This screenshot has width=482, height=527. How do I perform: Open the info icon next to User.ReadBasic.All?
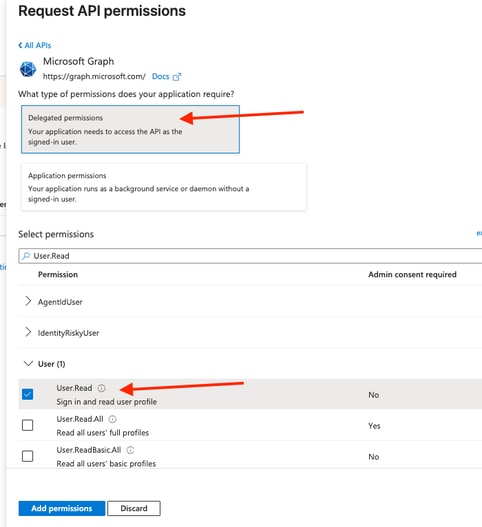[x=130, y=450]
